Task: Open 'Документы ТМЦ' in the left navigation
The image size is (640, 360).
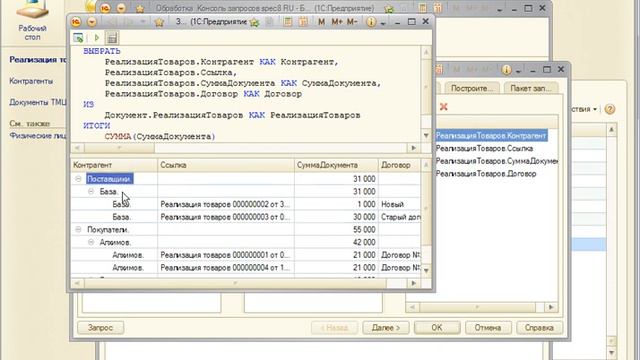Action: click(x=38, y=102)
